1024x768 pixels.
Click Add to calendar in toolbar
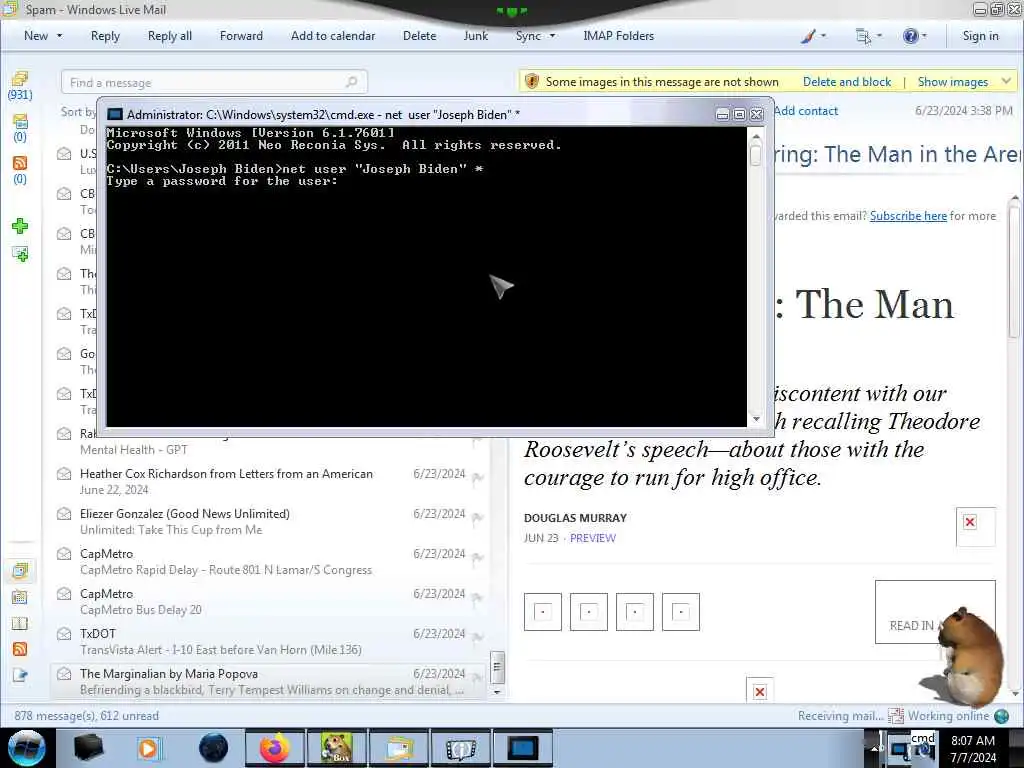click(x=333, y=36)
